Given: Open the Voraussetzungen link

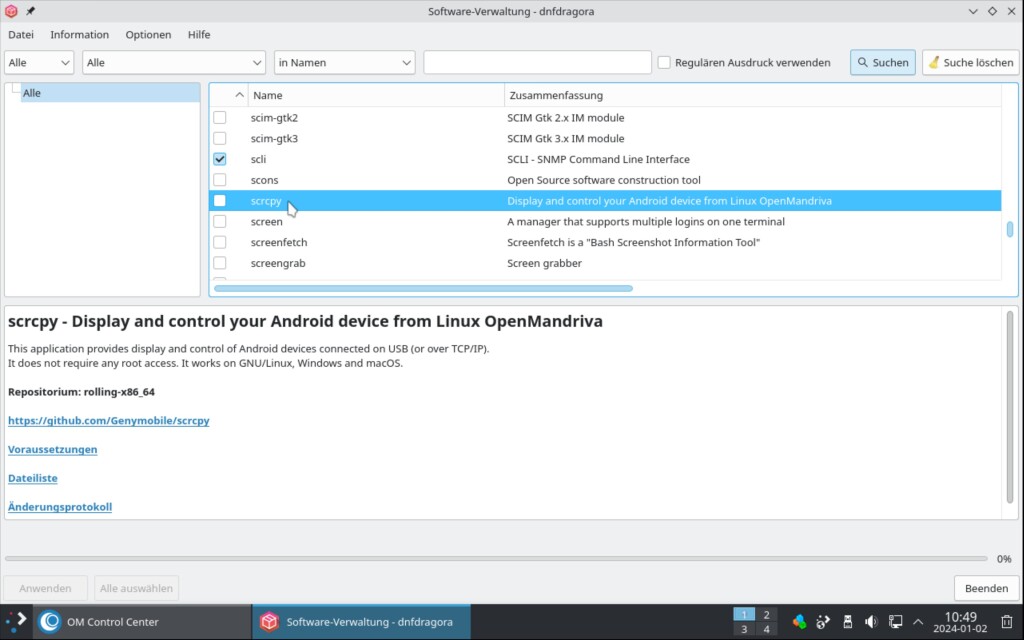Looking at the screenshot, I should (x=52, y=449).
